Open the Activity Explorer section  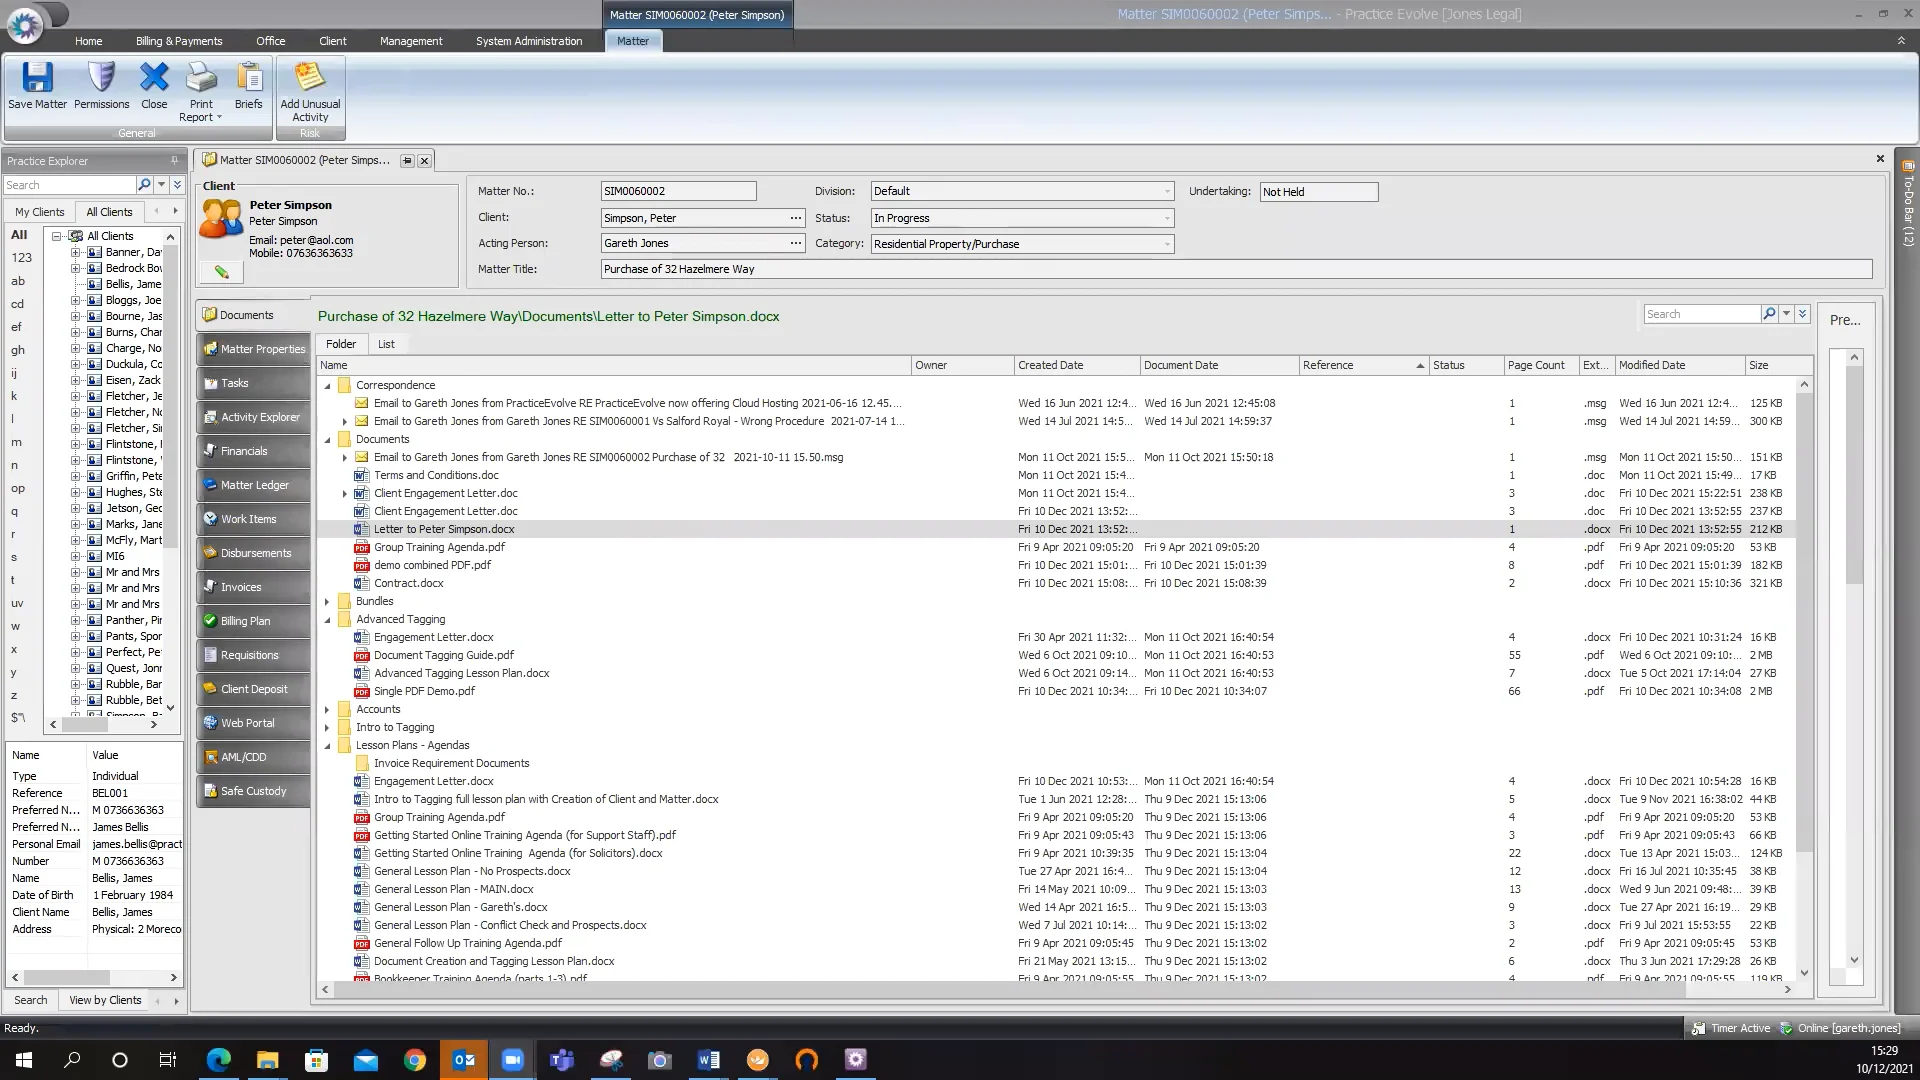click(x=253, y=417)
